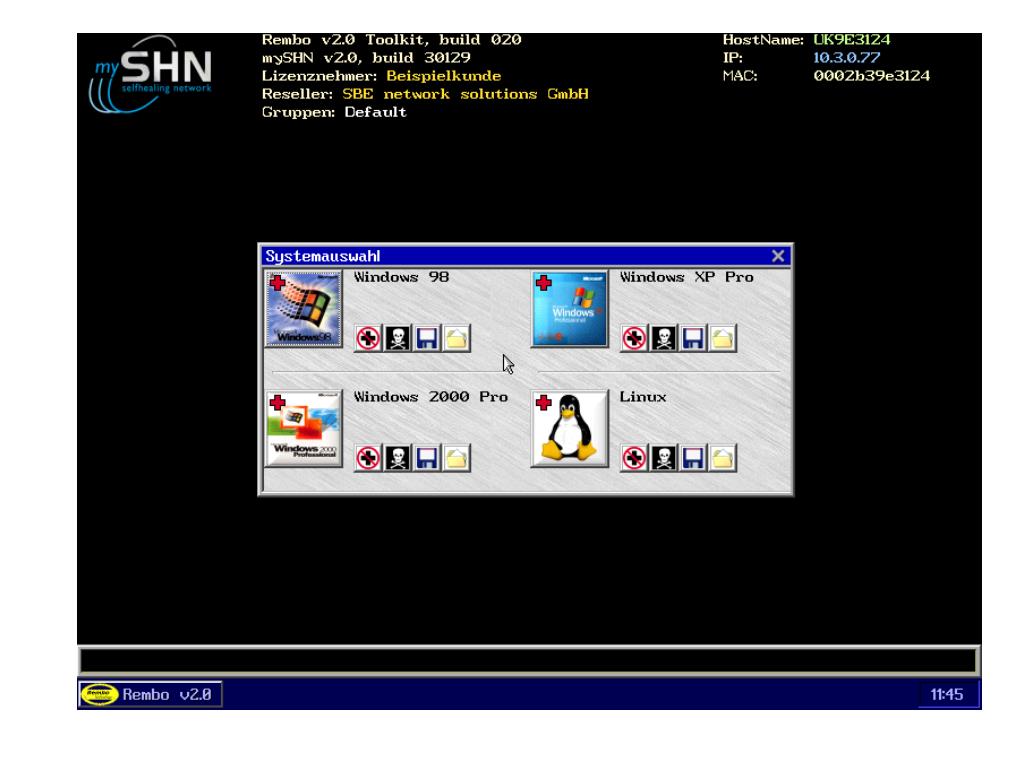Click the crossed-out red cross icon for Linux

634,458
